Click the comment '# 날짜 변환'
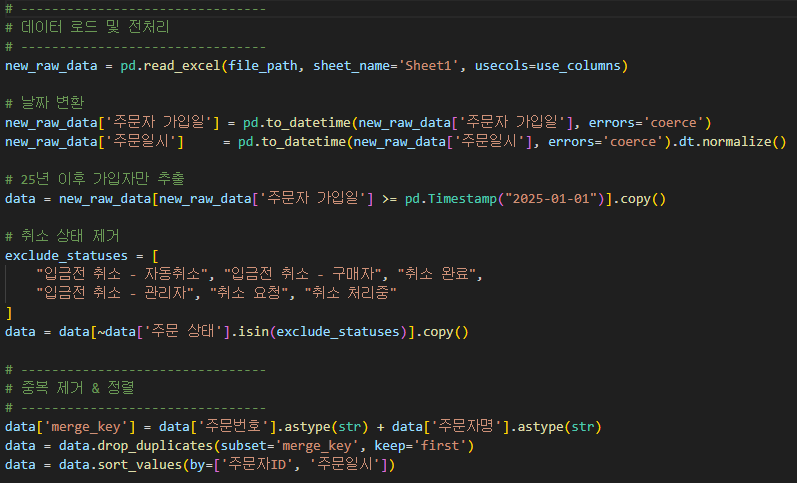797x483 pixels. point(44,103)
